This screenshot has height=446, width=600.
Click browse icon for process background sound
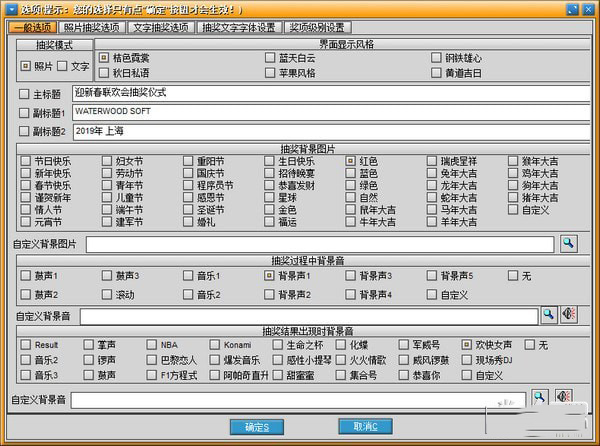pyautogui.click(x=548, y=315)
